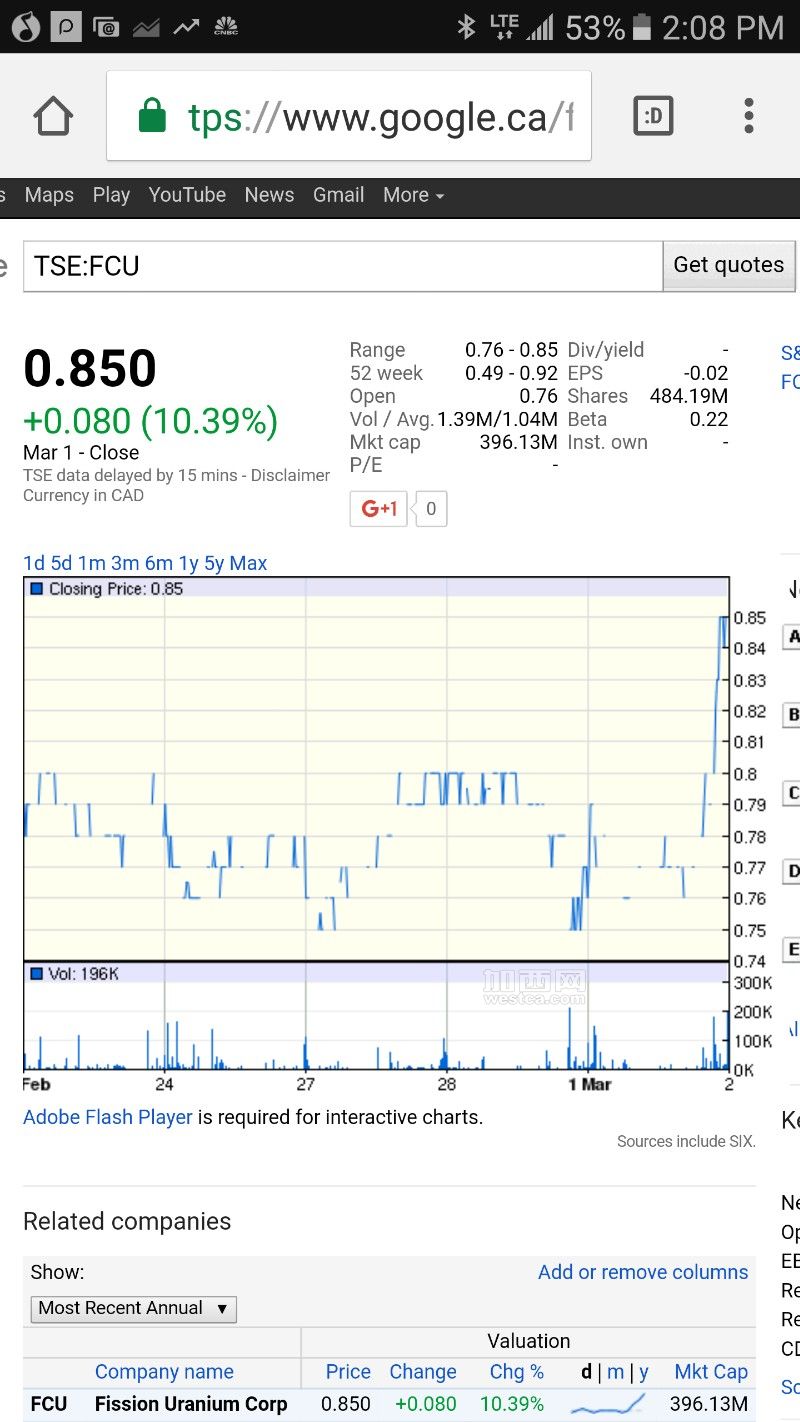Viewport: 800px width, 1422px height.
Task: Open News in the Google bar
Action: [269, 195]
